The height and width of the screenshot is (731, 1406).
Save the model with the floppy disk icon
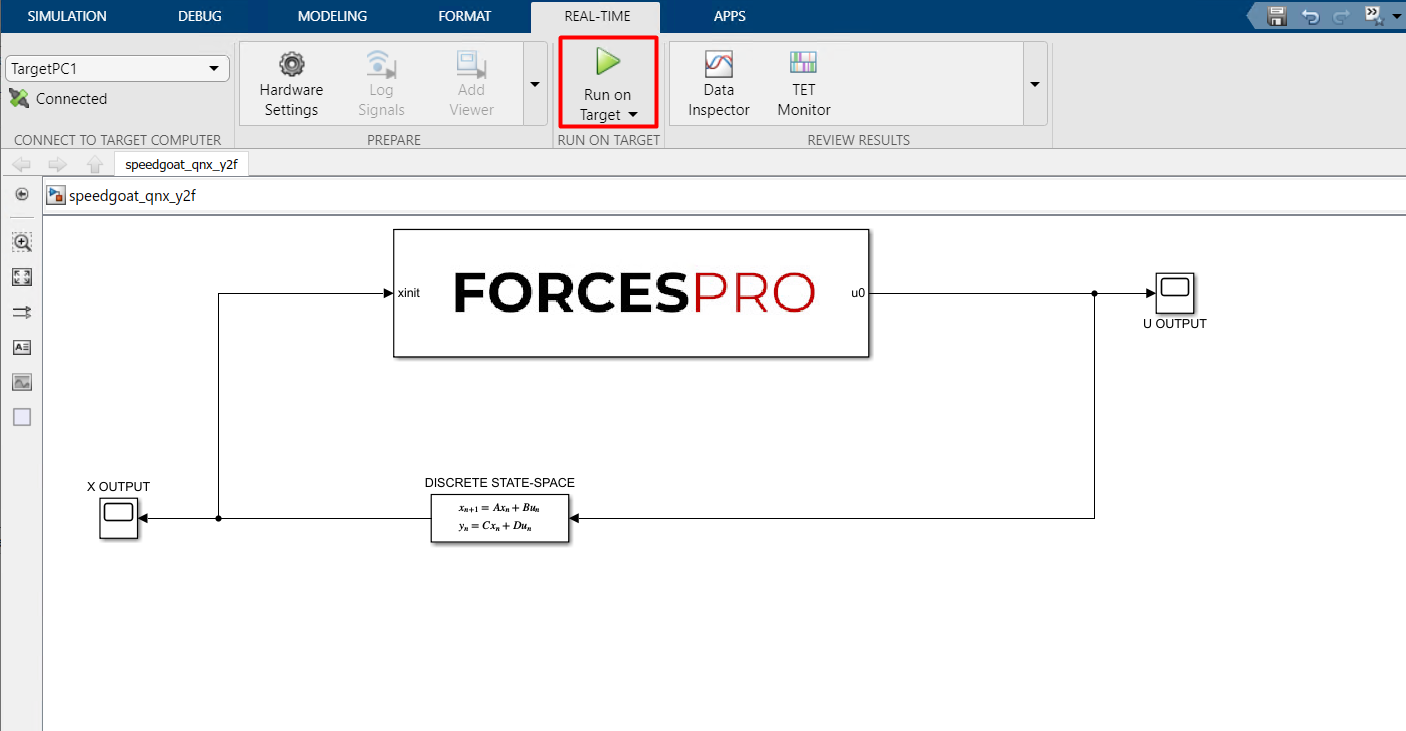pos(1277,16)
